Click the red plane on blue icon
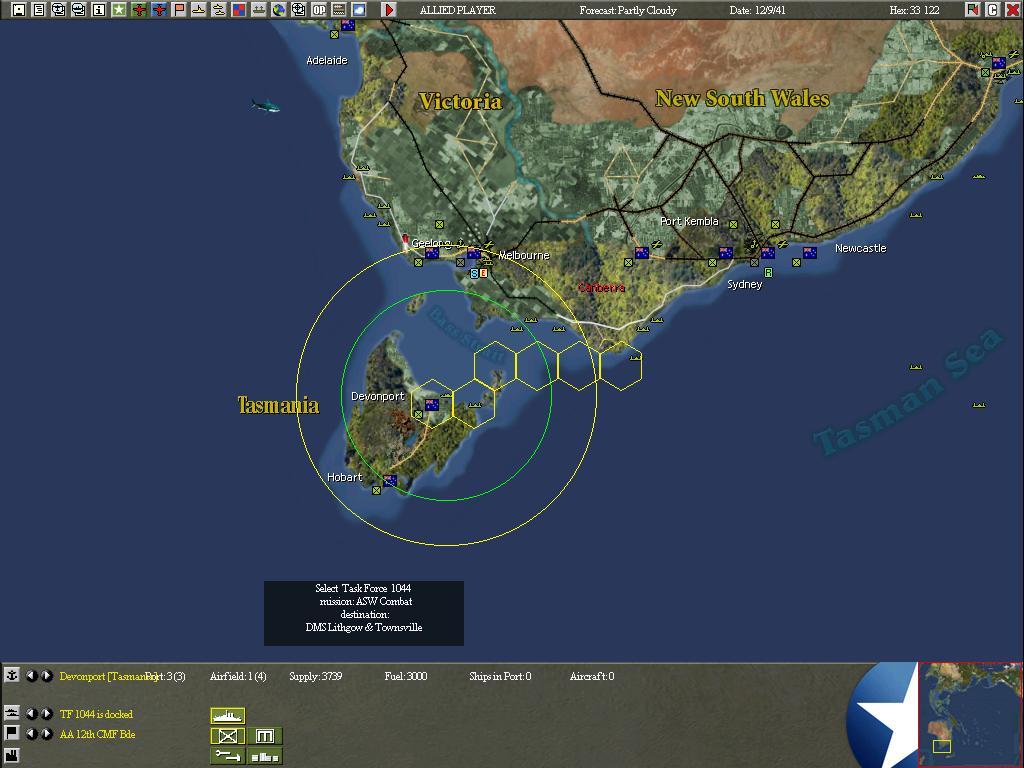 [x=159, y=10]
